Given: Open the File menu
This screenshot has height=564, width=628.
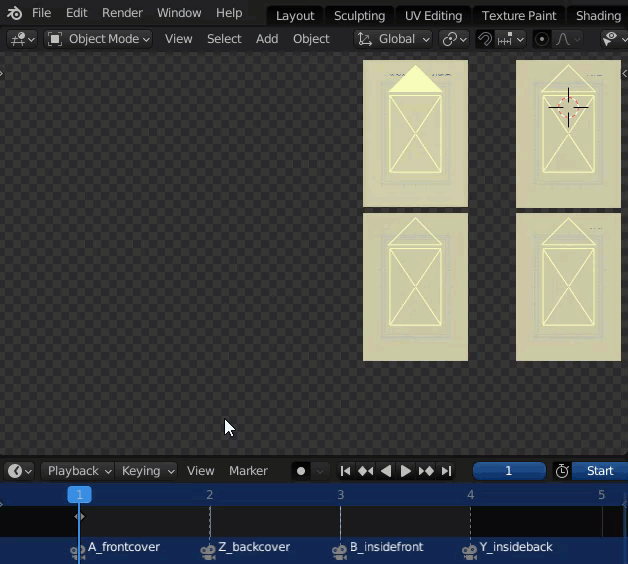Looking at the screenshot, I should pyautogui.click(x=41, y=13).
